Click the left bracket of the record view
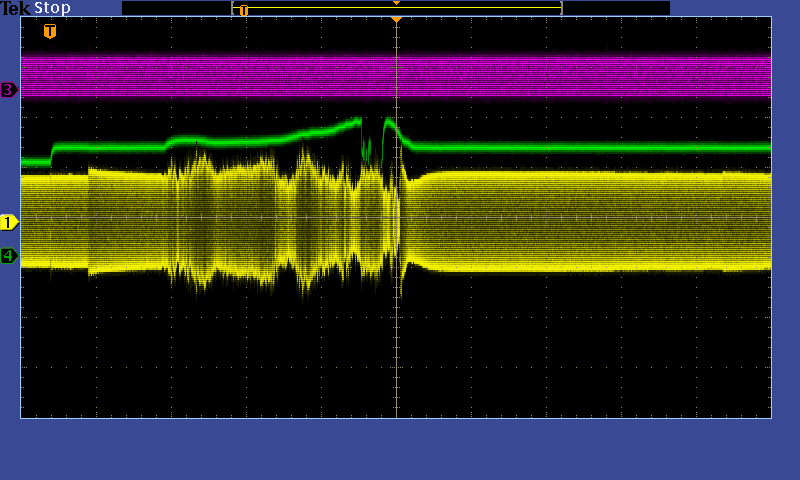Image resolution: width=800 pixels, height=480 pixels. click(233, 8)
